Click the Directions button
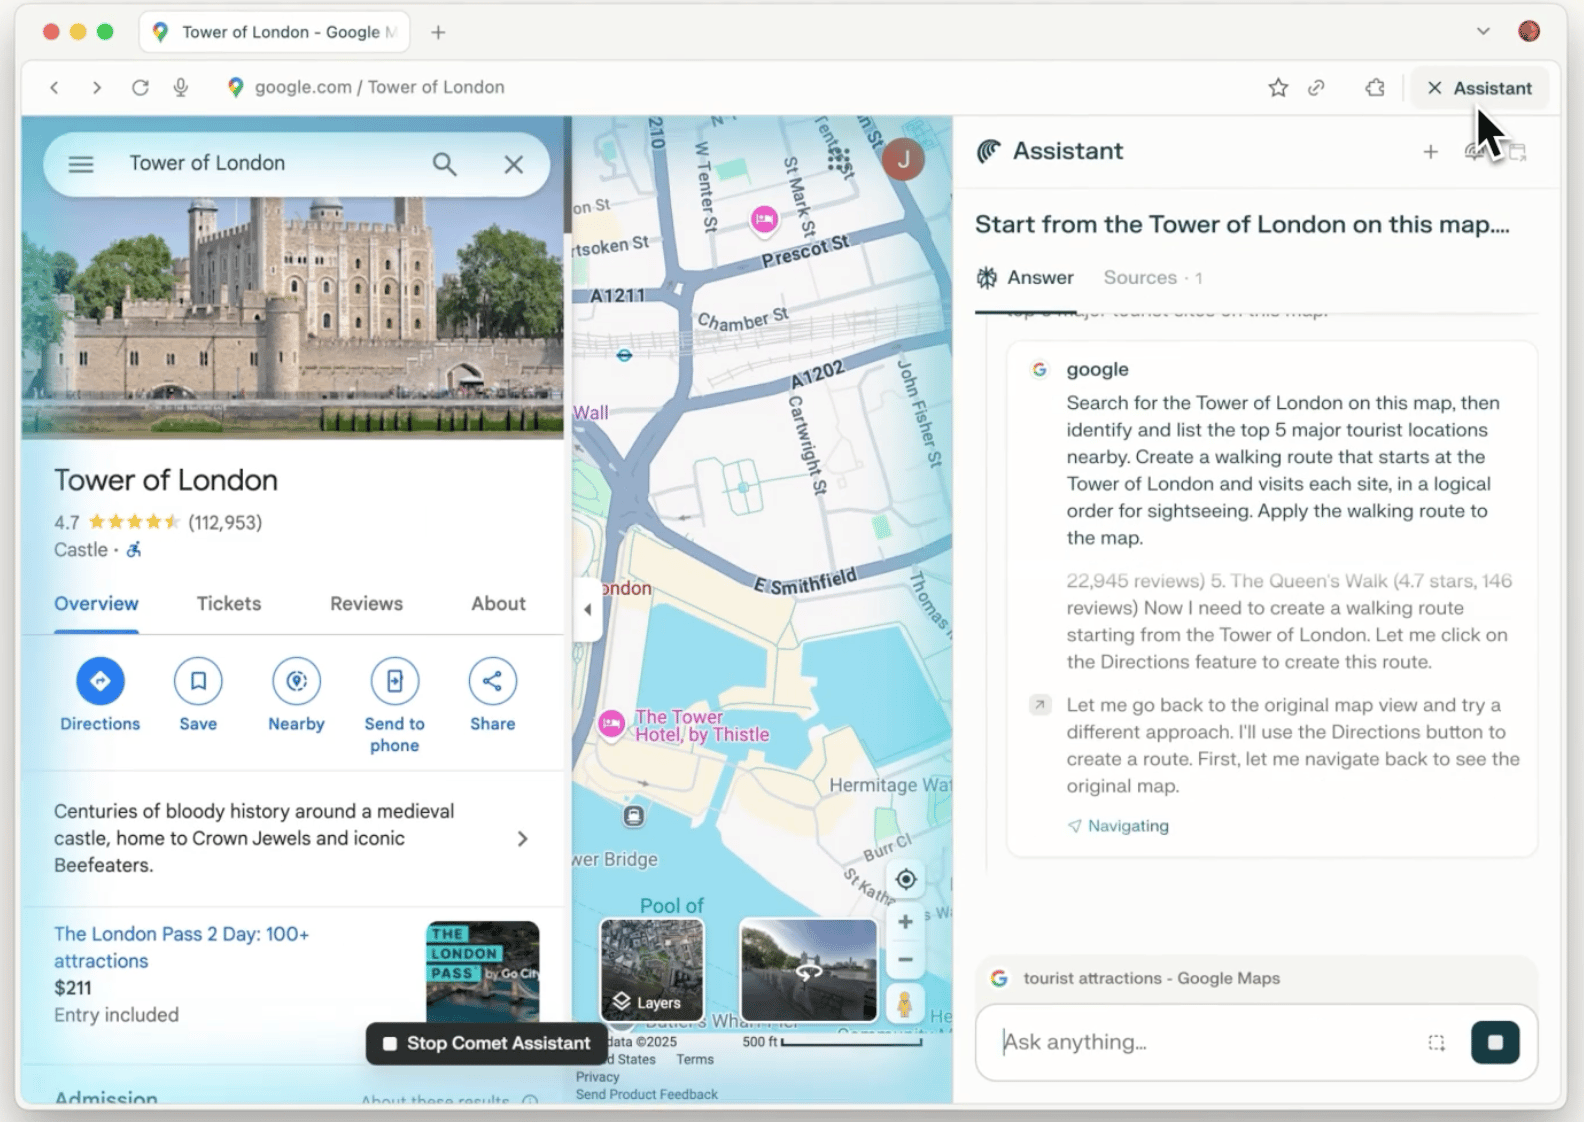1584x1122 pixels. 100,695
